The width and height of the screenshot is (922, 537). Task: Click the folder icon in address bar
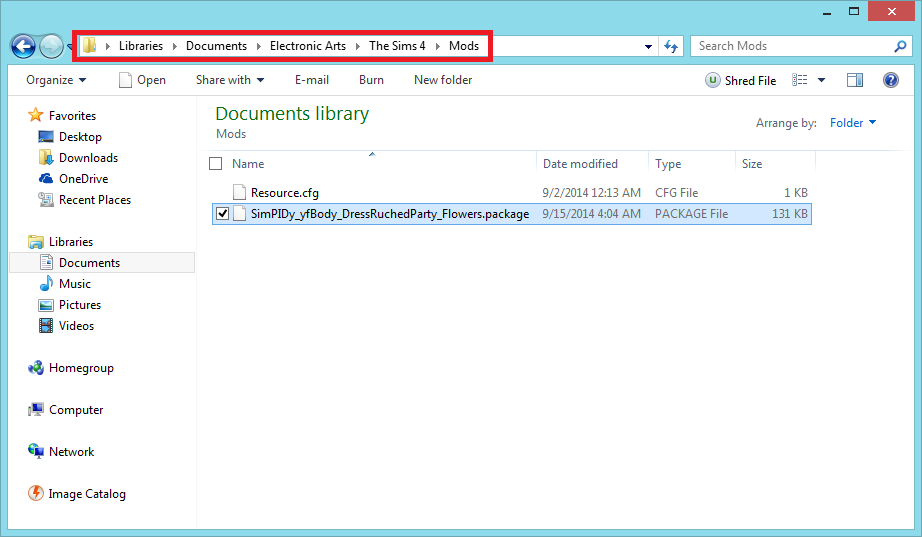89,45
